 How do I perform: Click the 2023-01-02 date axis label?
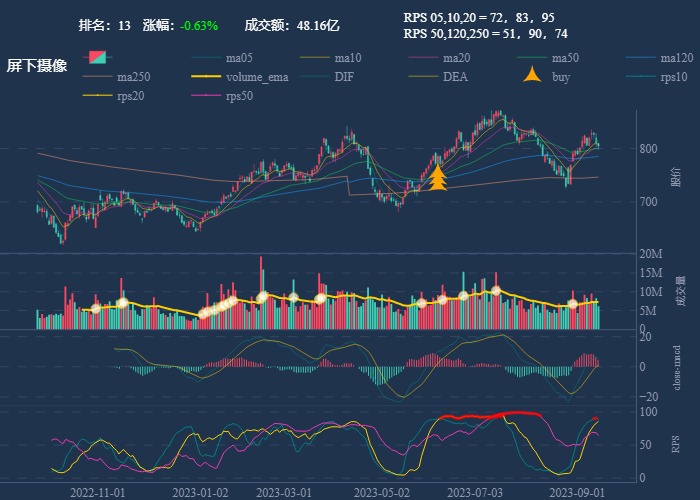200,492
